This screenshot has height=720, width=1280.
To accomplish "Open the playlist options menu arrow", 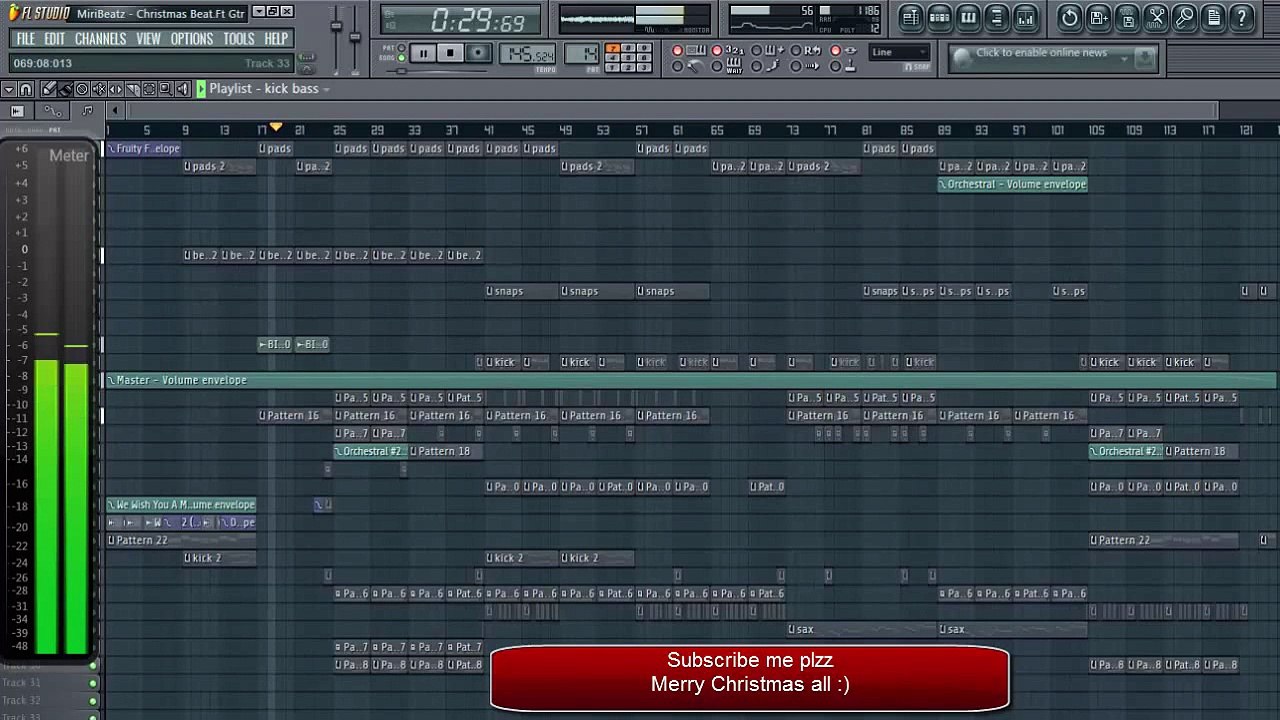I will point(9,89).
